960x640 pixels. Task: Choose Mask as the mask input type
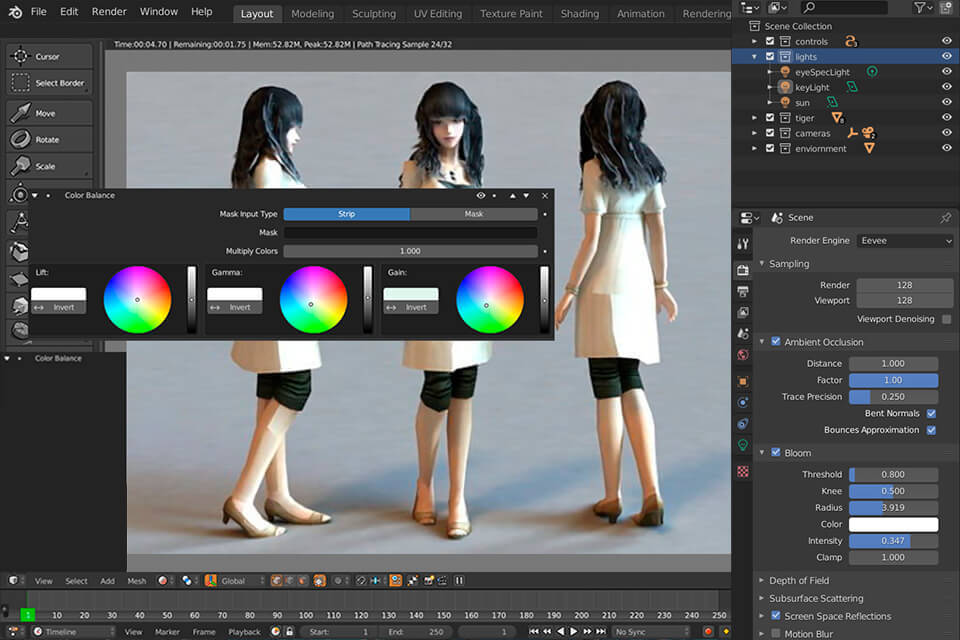pos(473,214)
